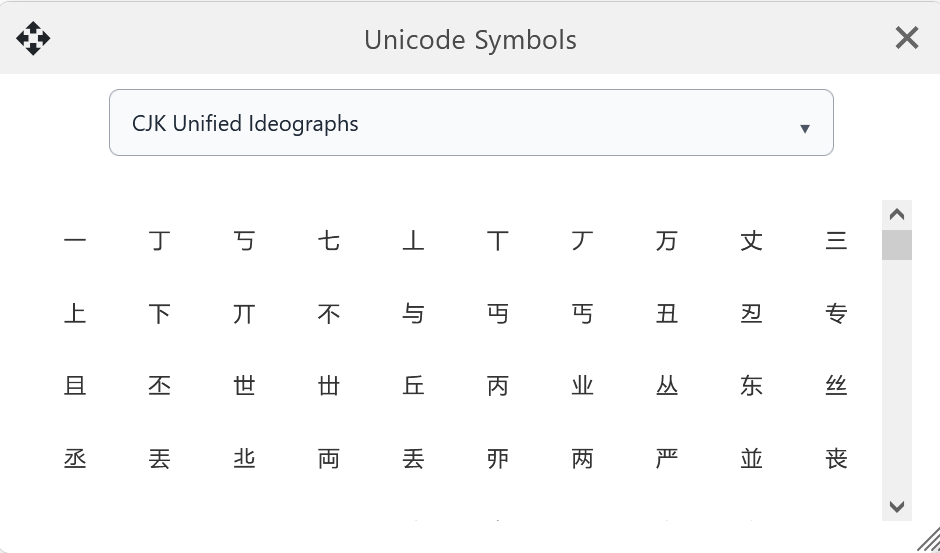Insert the 七 character

pyautogui.click(x=329, y=241)
